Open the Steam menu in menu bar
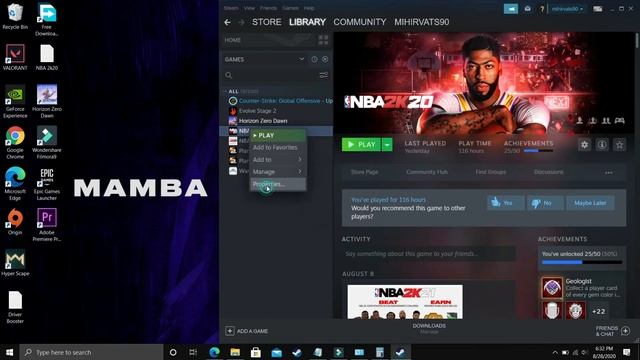Screen dimensions: 640x360 (231, 8)
